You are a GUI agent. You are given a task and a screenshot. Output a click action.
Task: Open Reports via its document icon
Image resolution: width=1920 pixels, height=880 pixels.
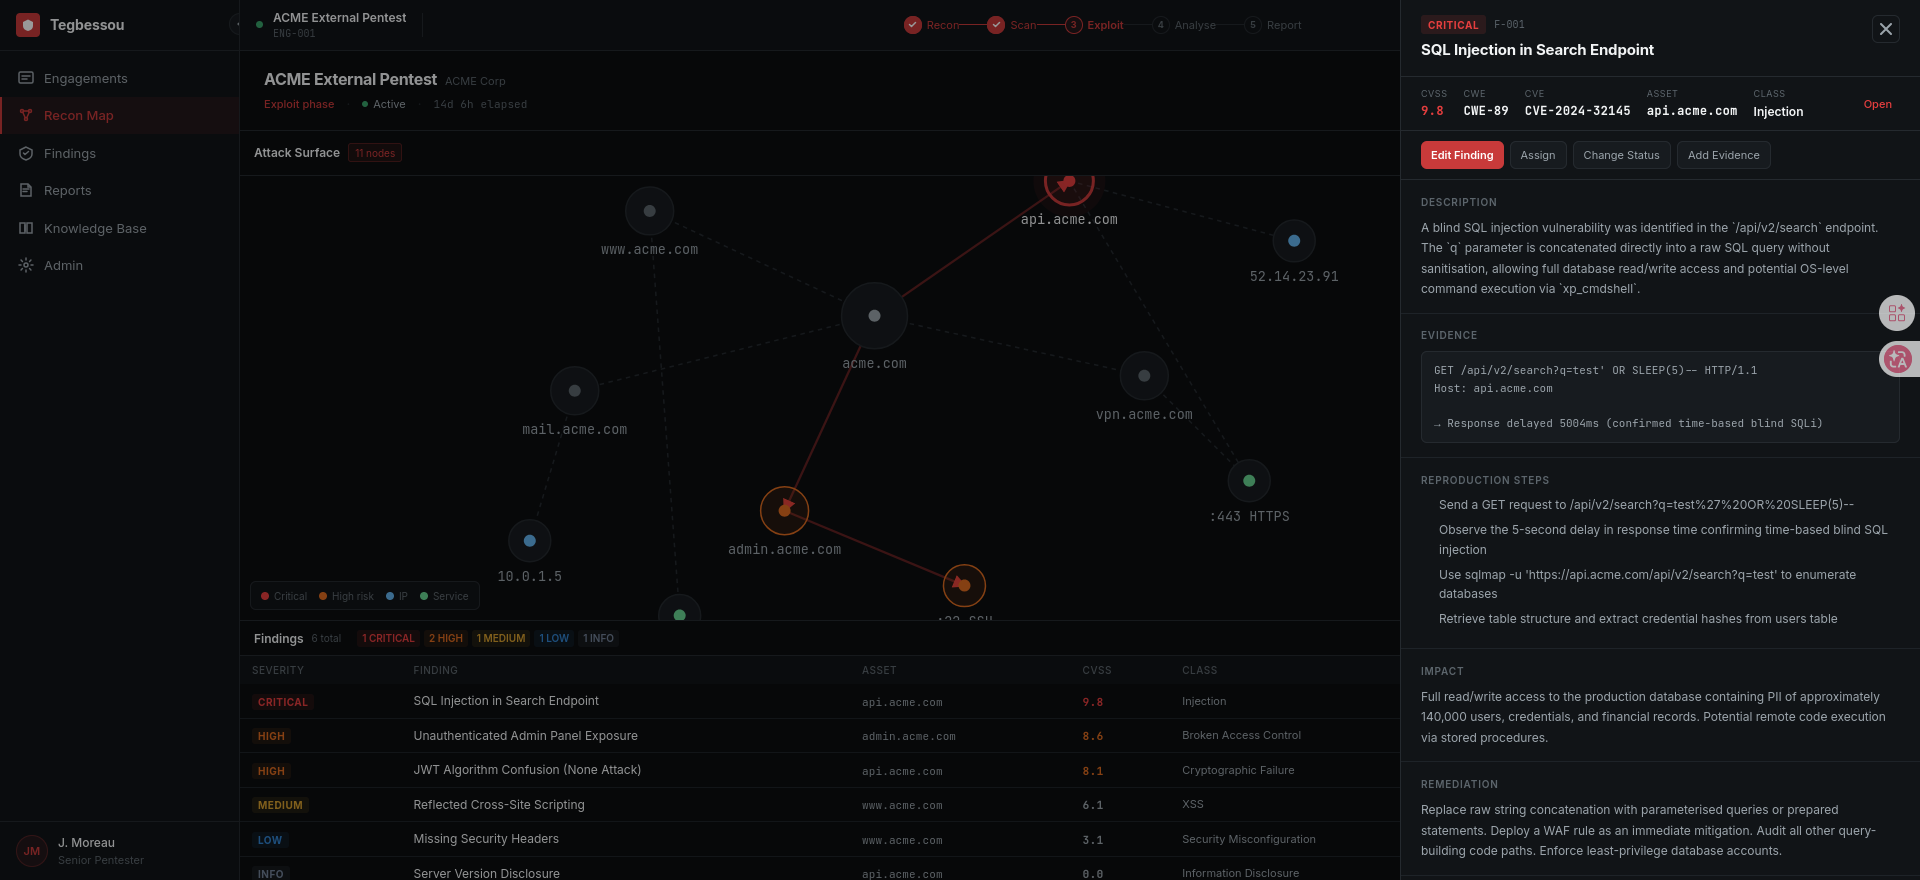point(26,190)
